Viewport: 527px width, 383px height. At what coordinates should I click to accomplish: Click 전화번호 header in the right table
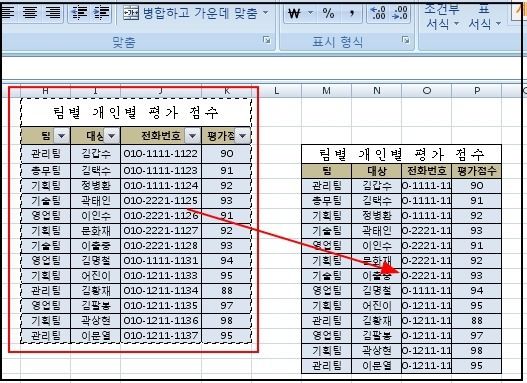(x=427, y=171)
